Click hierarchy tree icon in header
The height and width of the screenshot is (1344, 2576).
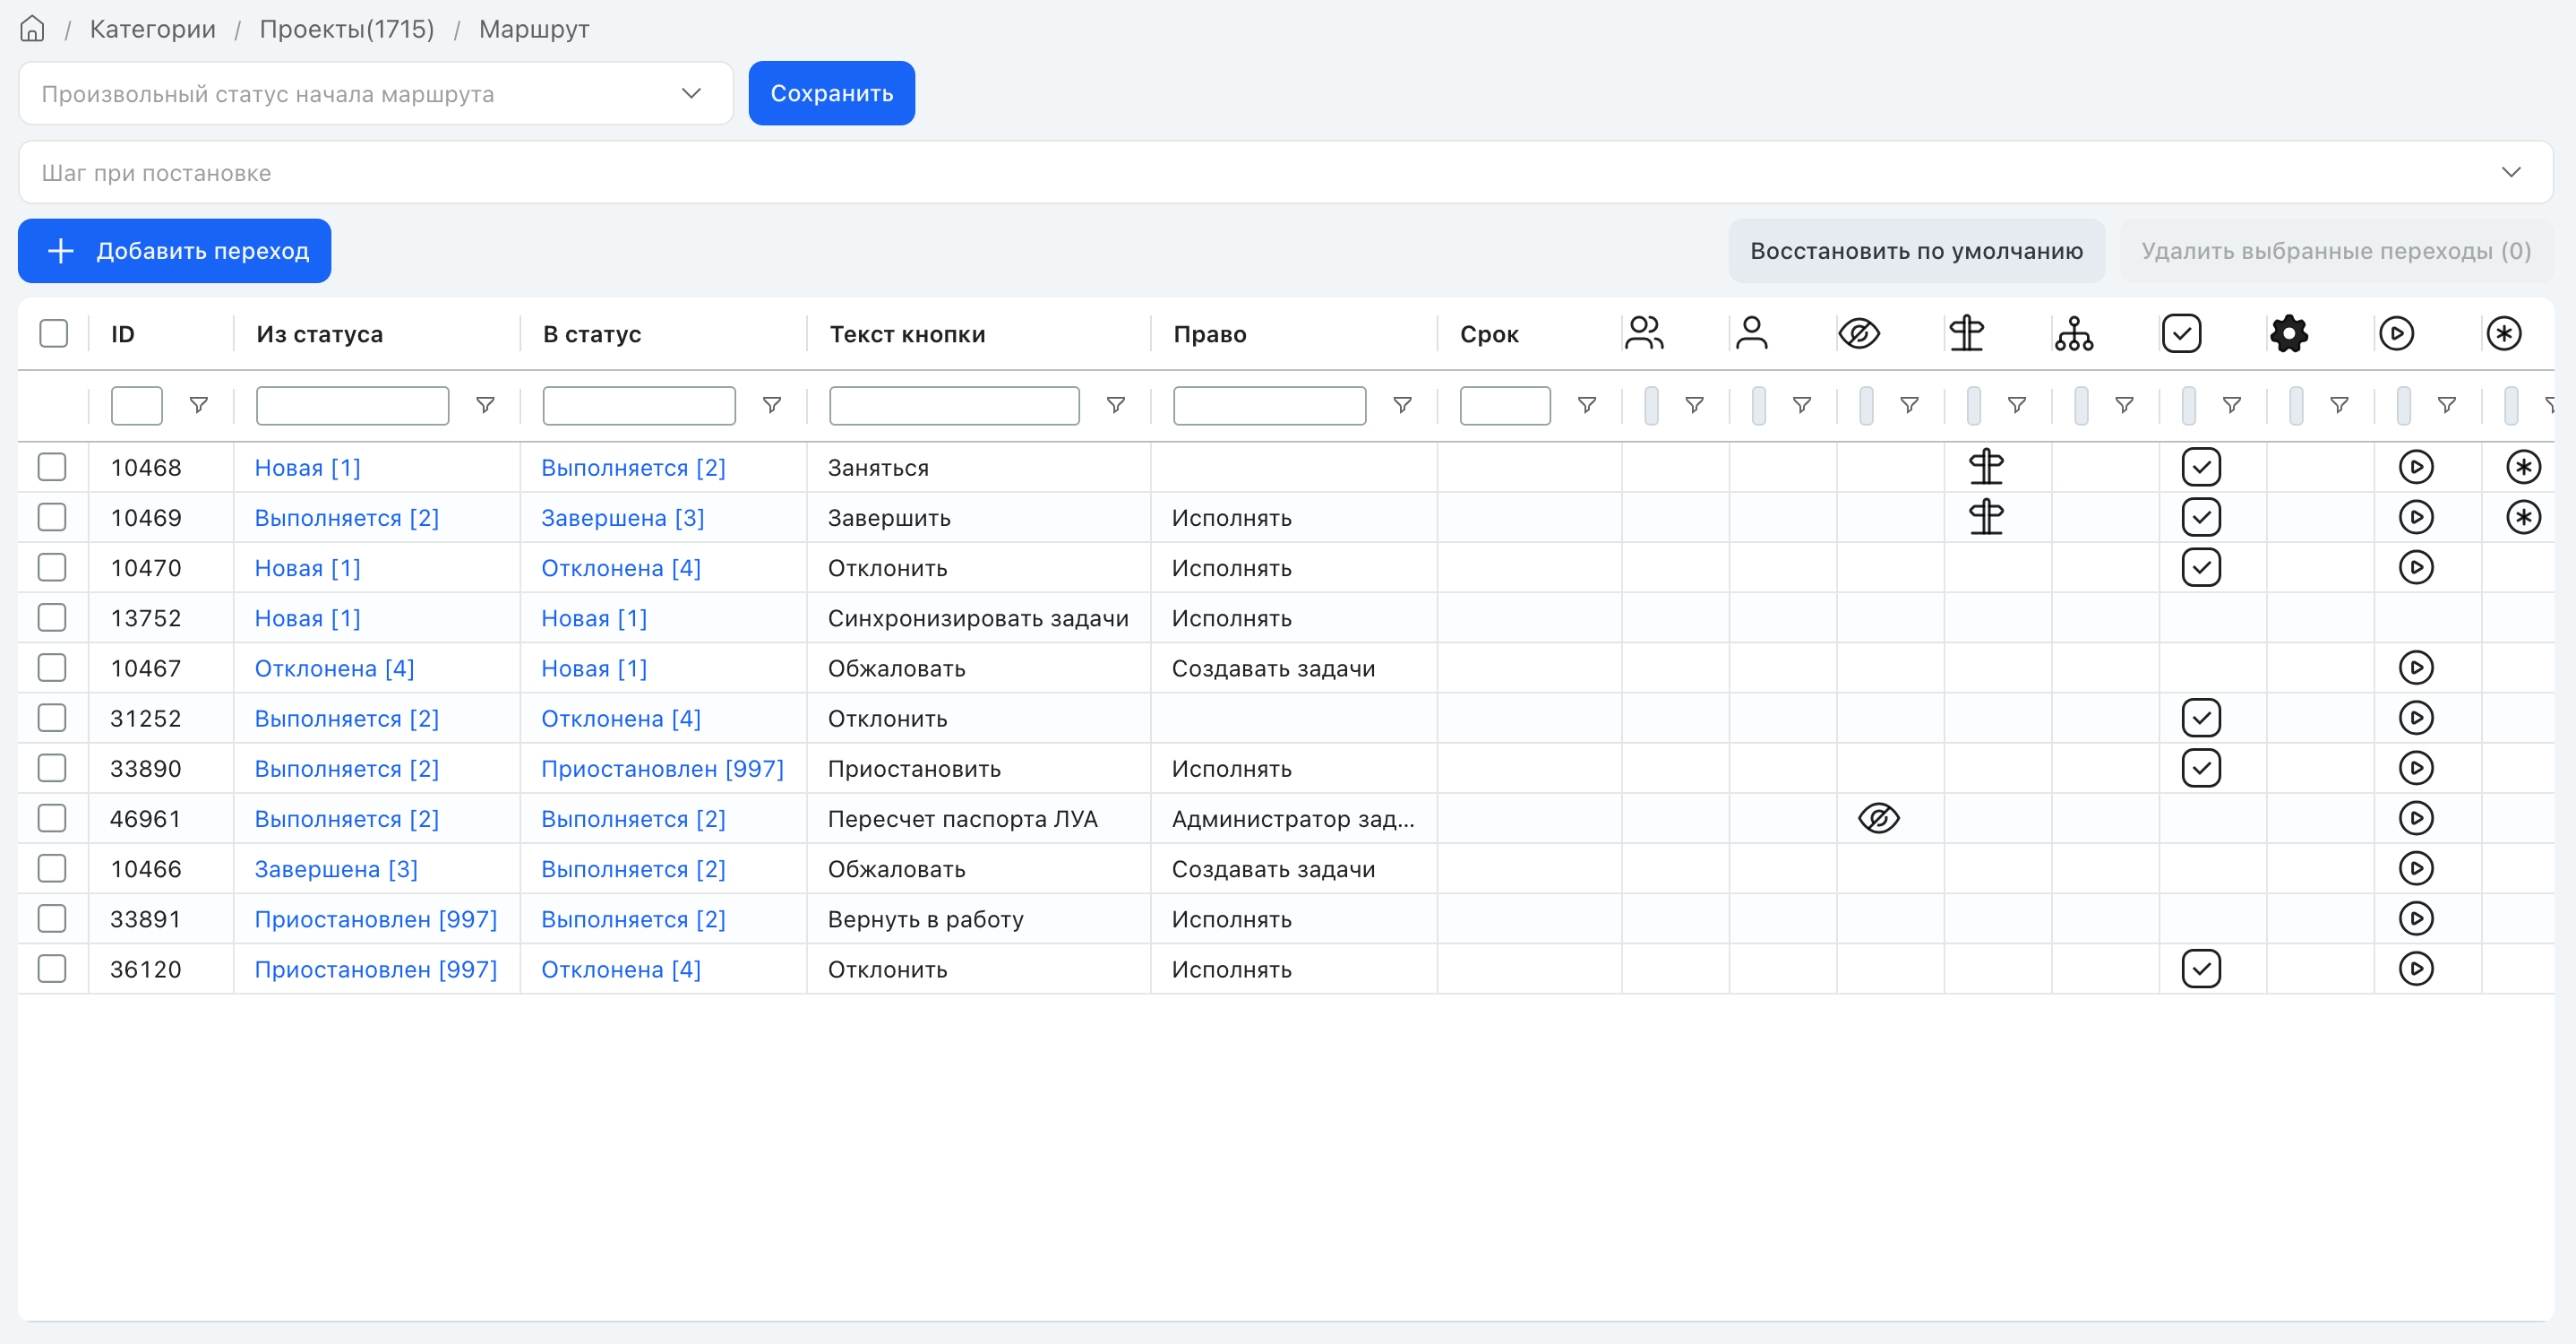(x=2074, y=333)
